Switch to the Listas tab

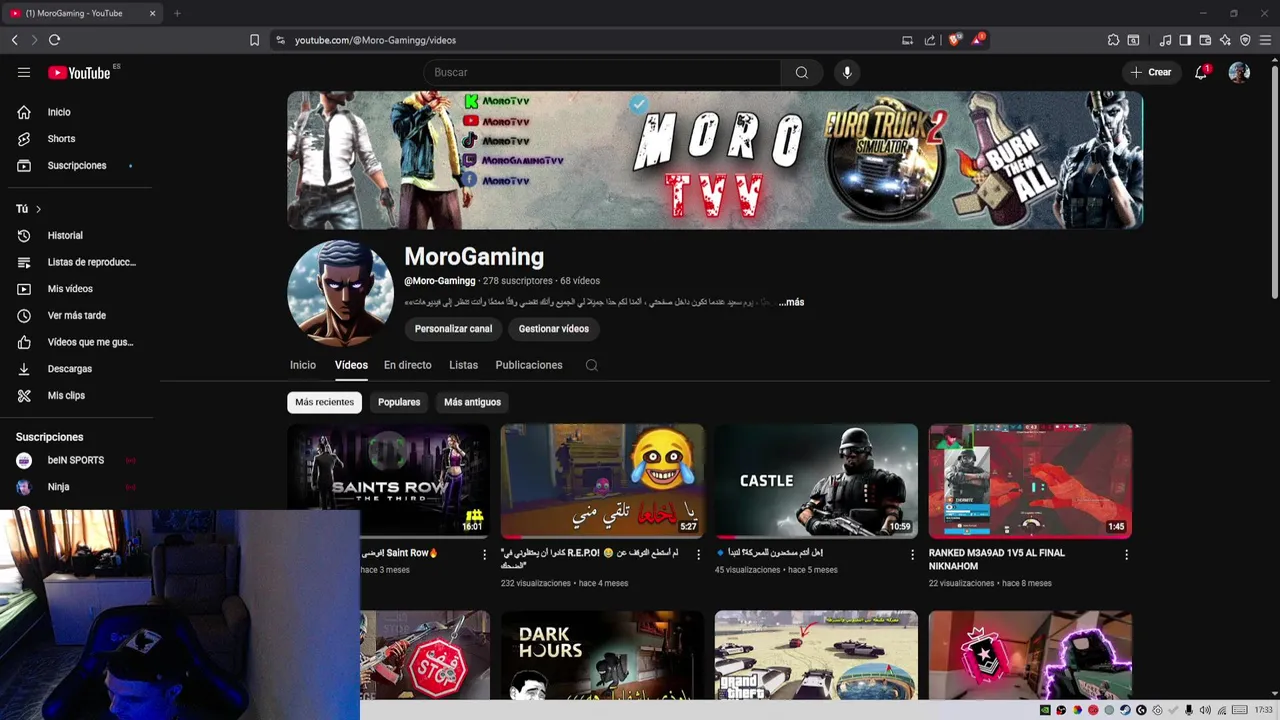(463, 365)
